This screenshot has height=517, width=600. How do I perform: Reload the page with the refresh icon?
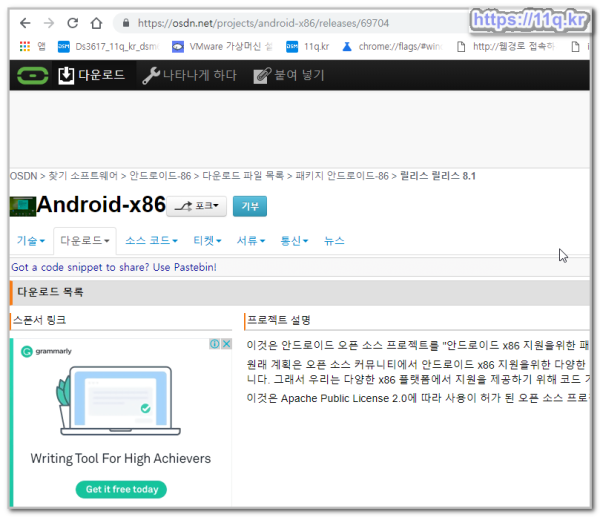[x=72, y=23]
